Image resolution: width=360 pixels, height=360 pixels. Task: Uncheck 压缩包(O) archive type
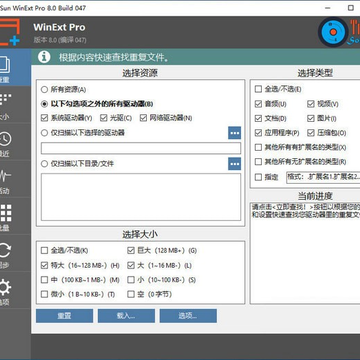(311, 133)
